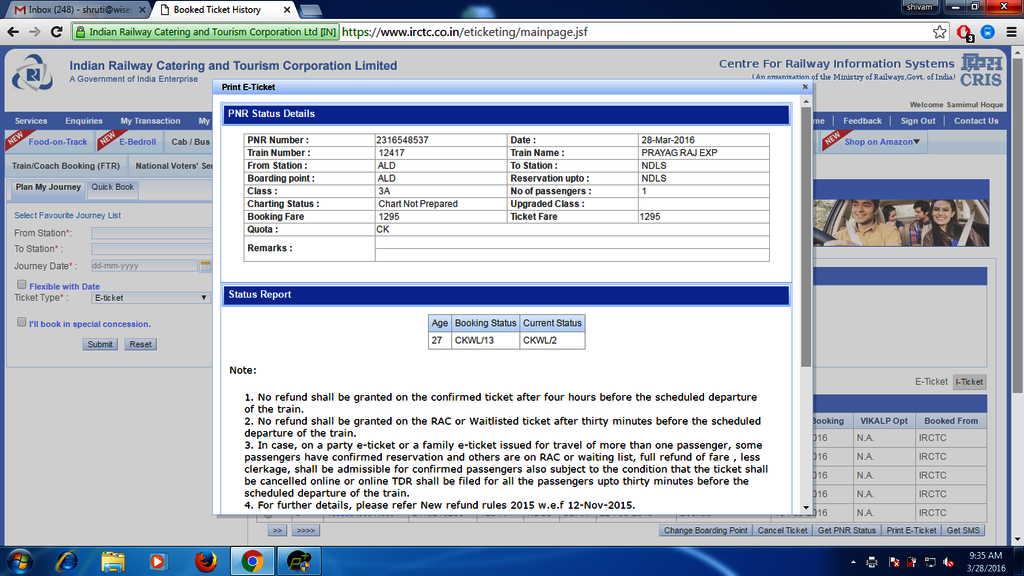Screen dimensions: 1024x576
Task: Open the Enquiries menu
Action: pos(84,121)
